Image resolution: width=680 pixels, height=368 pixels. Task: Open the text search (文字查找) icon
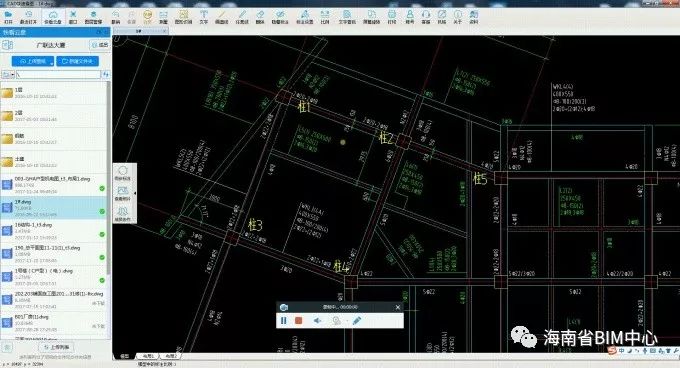point(347,17)
